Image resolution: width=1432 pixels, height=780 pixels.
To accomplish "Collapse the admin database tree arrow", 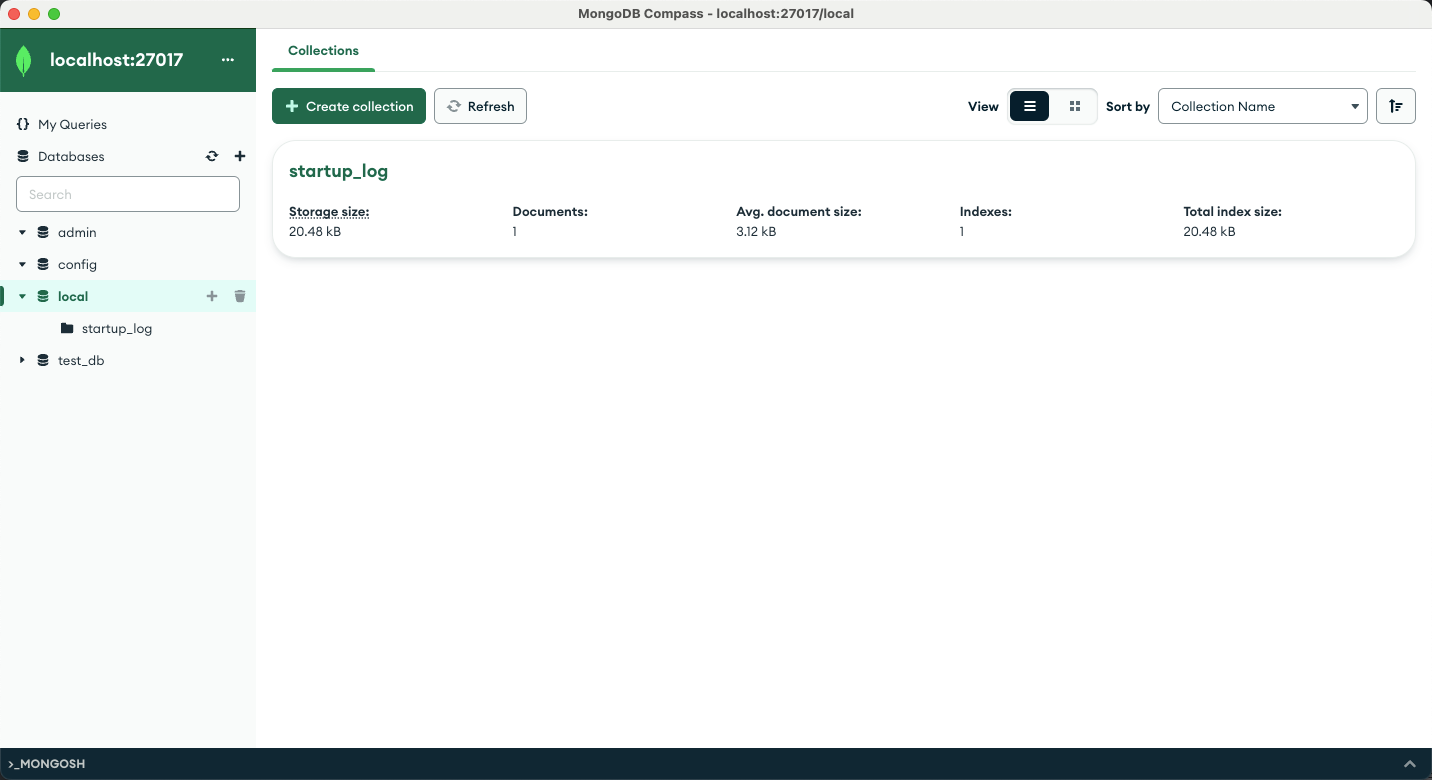I will [22, 233].
